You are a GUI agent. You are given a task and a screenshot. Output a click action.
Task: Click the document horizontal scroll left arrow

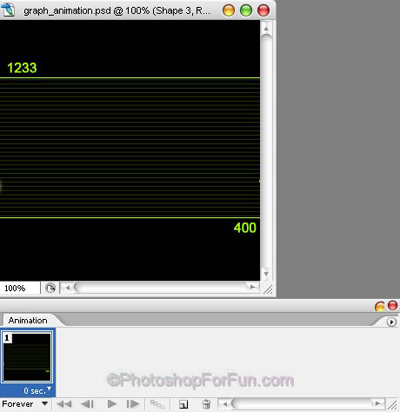[67, 287]
